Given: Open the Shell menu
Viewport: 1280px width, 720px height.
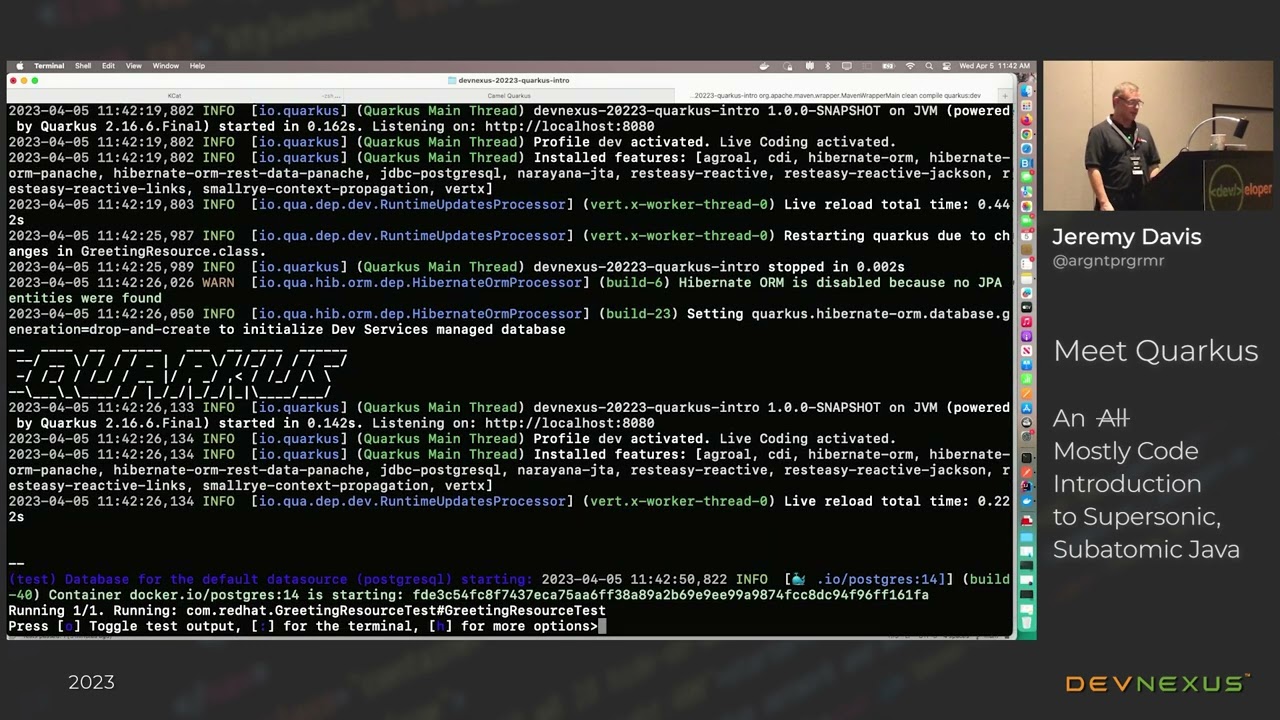Looking at the screenshot, I should point(83,66).
